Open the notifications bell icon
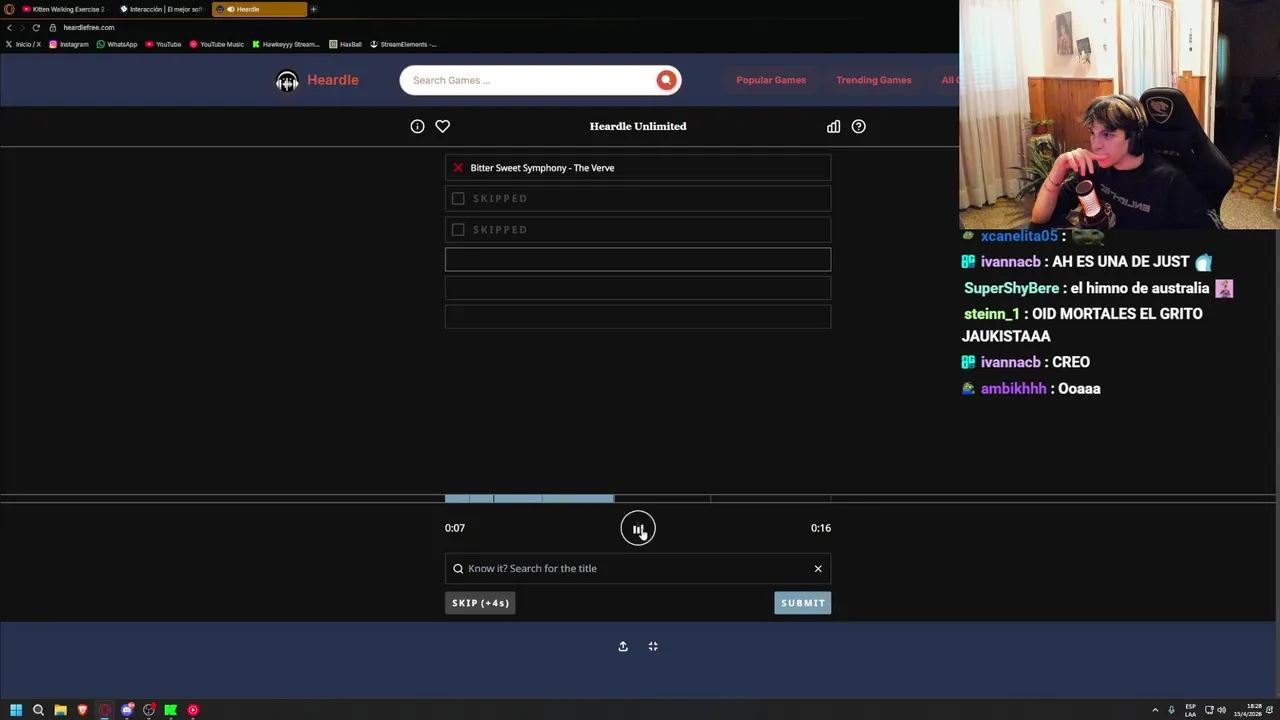 click(x=1270, y=710)
